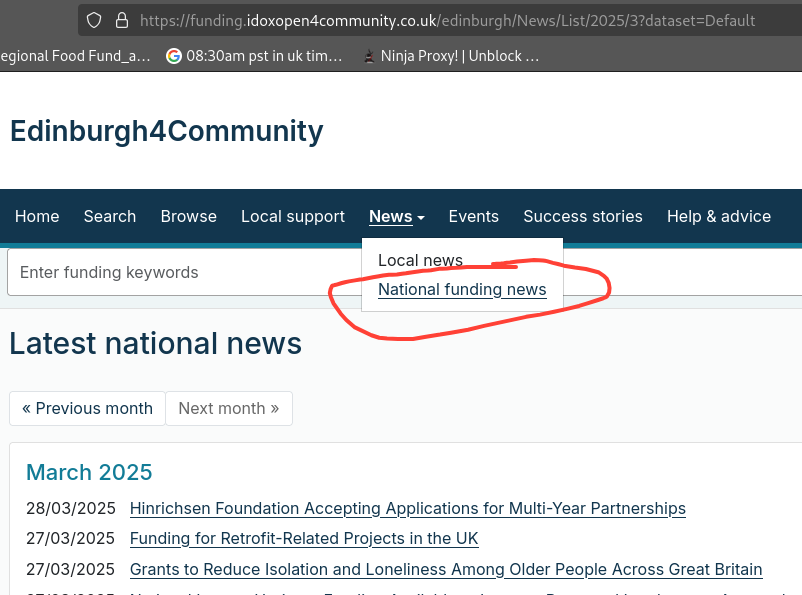Collapse the News dropdown menu

(397, 216)
